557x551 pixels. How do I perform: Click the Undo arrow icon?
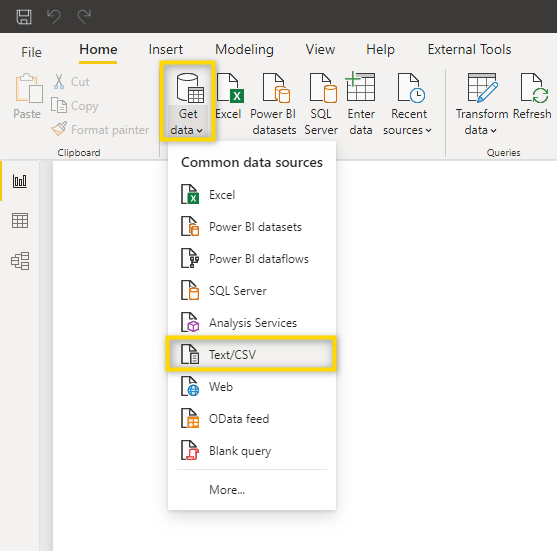(x=54, y=16)
